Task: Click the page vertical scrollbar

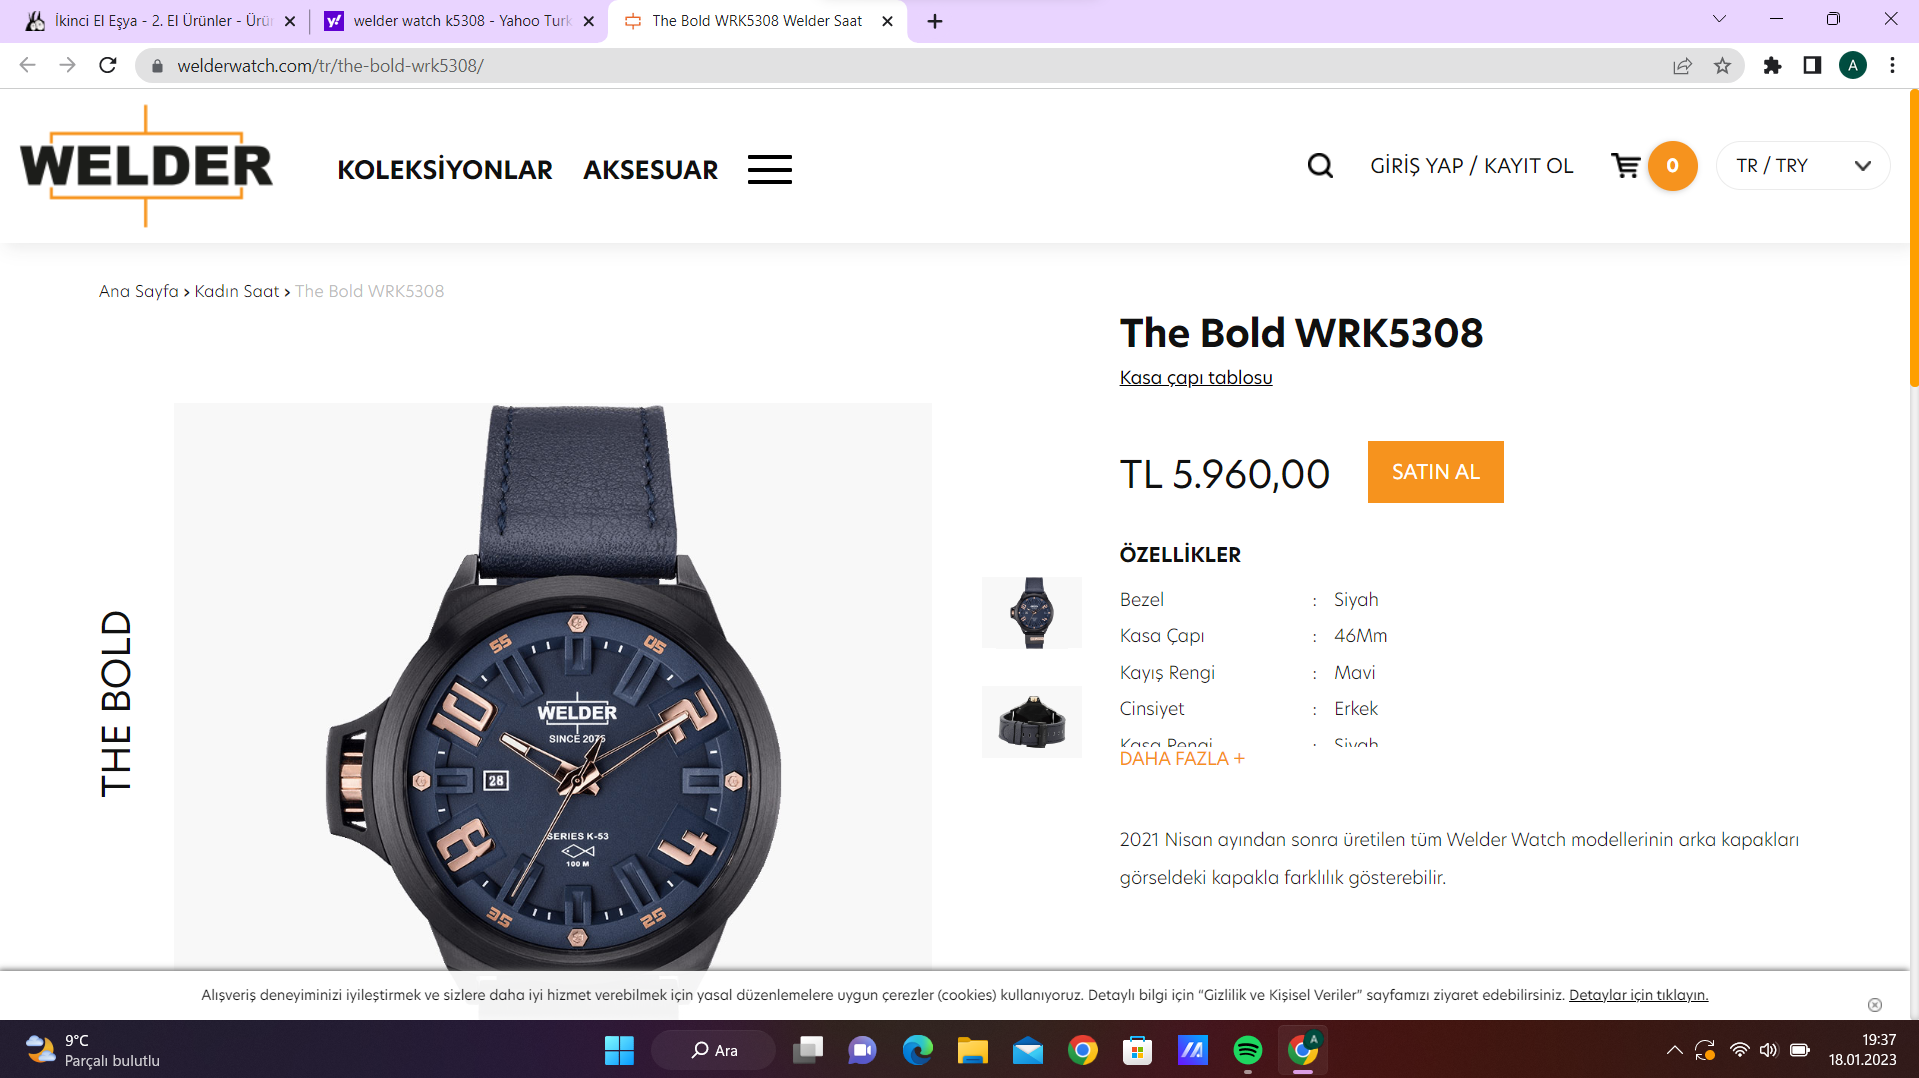Action: tap(1913, 240)
